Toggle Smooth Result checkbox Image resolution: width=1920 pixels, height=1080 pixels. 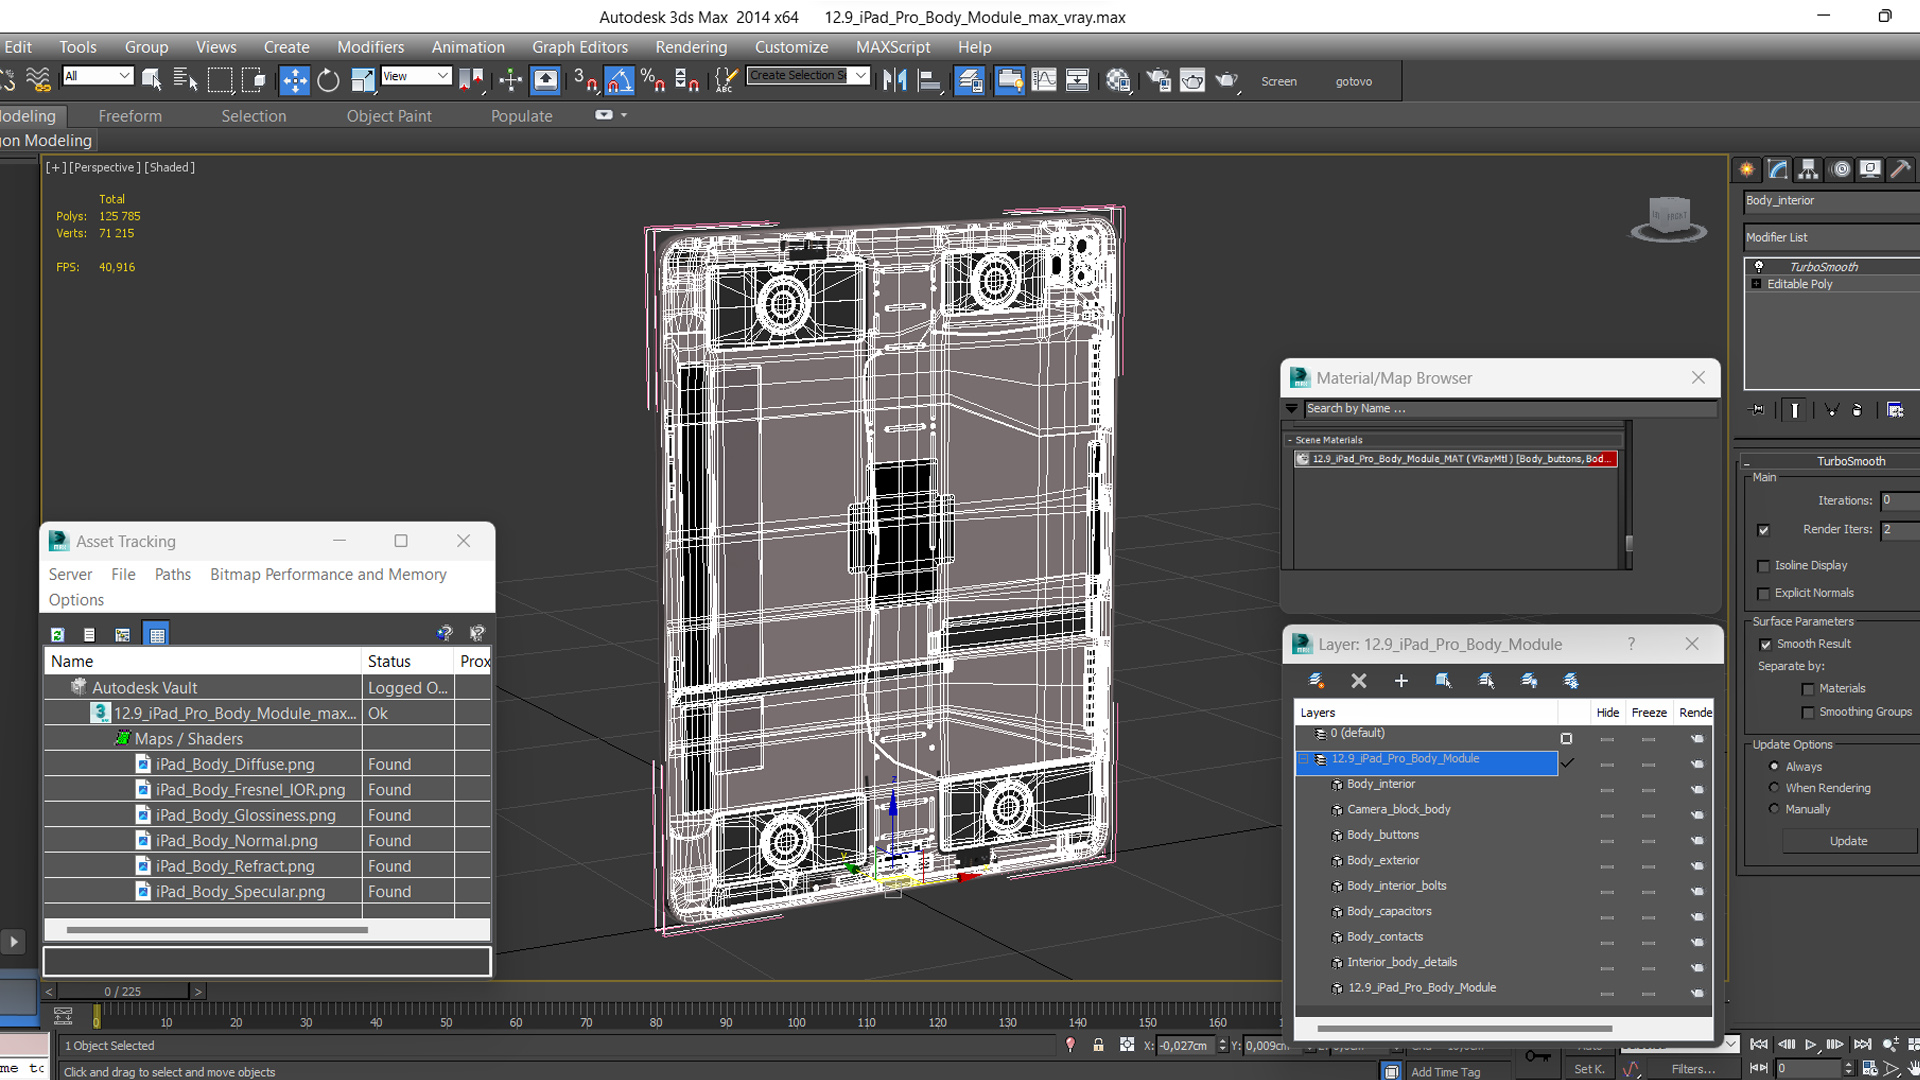pos(1765,645)
